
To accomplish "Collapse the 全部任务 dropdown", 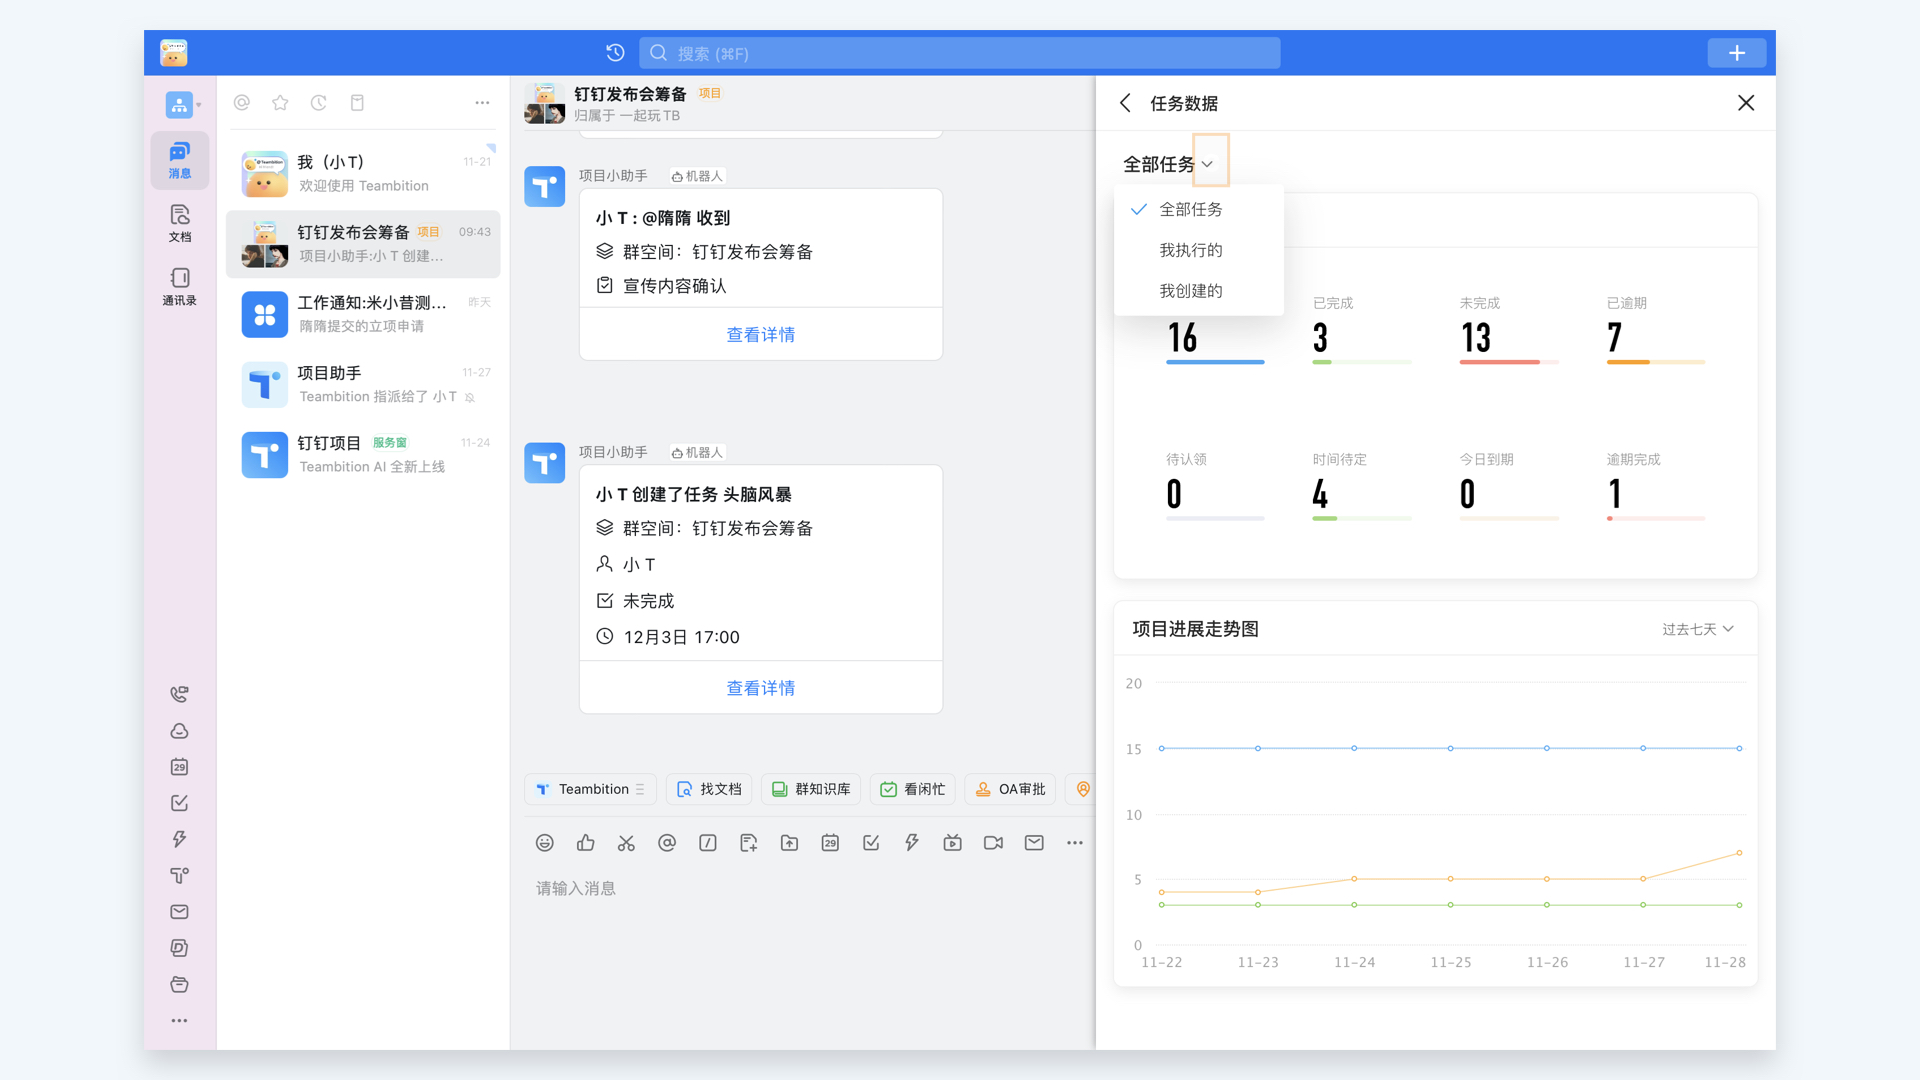I will point(1210,161).
